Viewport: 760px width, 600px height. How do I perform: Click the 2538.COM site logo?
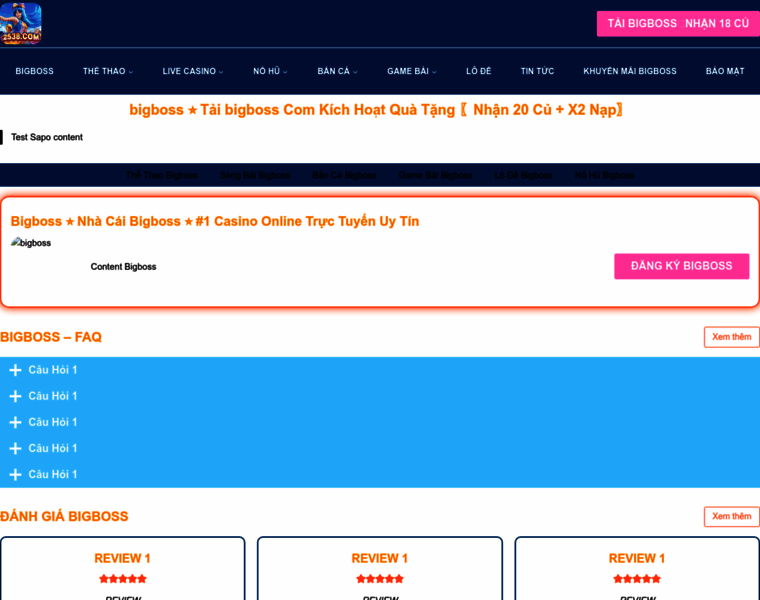click(x=20, y=23)
